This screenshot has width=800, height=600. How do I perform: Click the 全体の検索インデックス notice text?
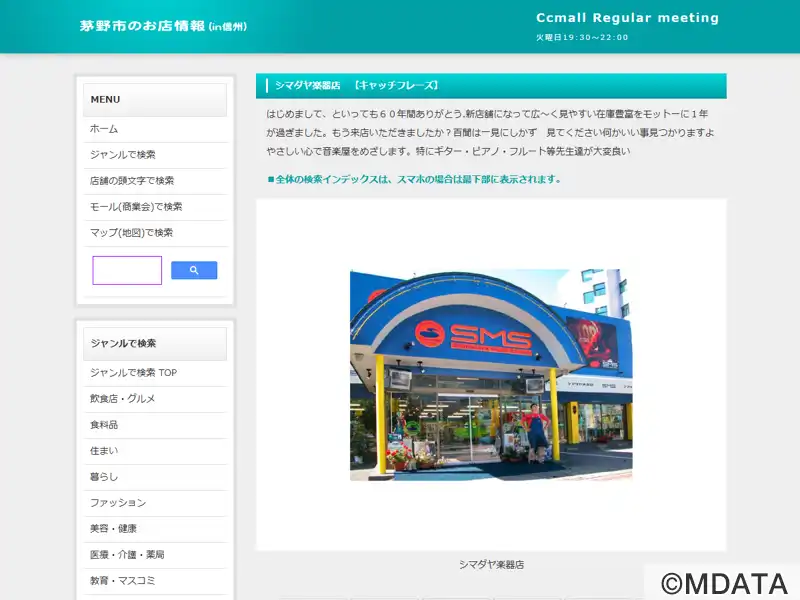point(414,179)
